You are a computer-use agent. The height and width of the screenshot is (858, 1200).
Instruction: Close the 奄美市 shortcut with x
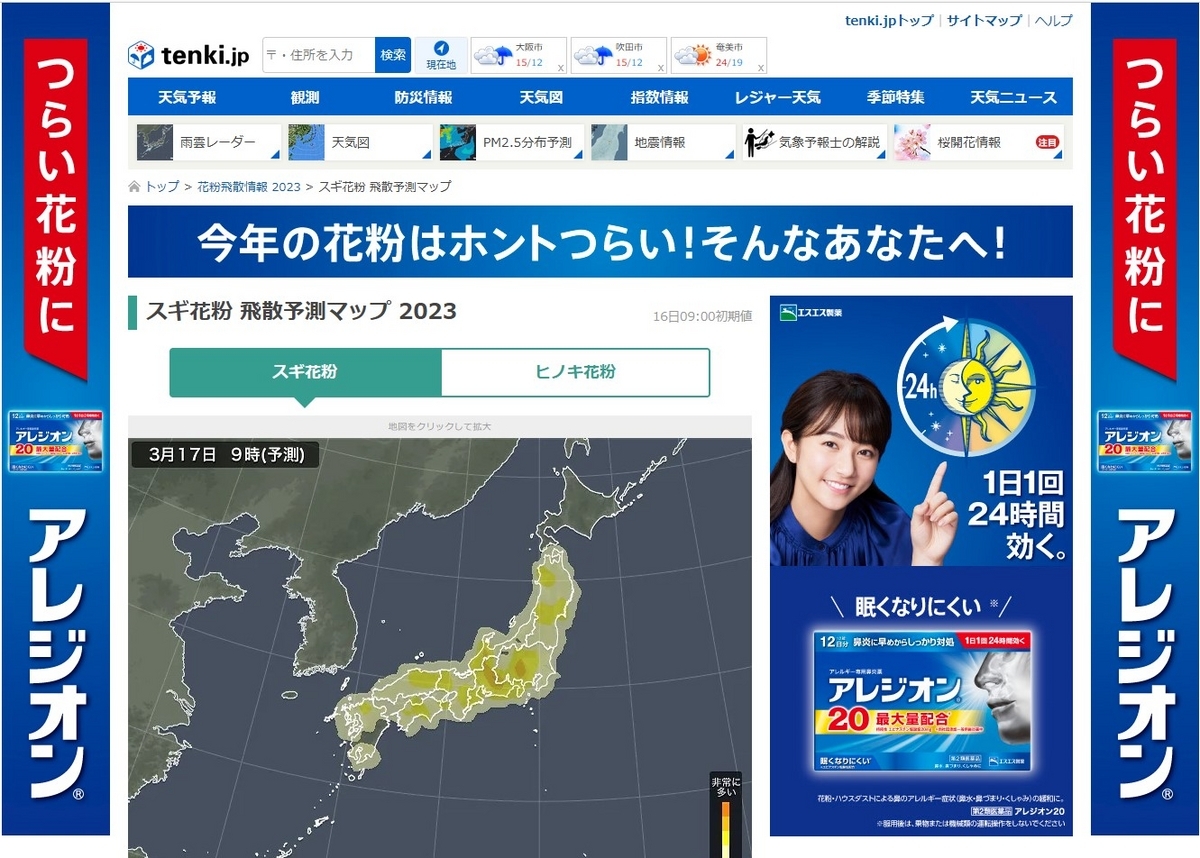pyautogui.click(x=760, y=68)
